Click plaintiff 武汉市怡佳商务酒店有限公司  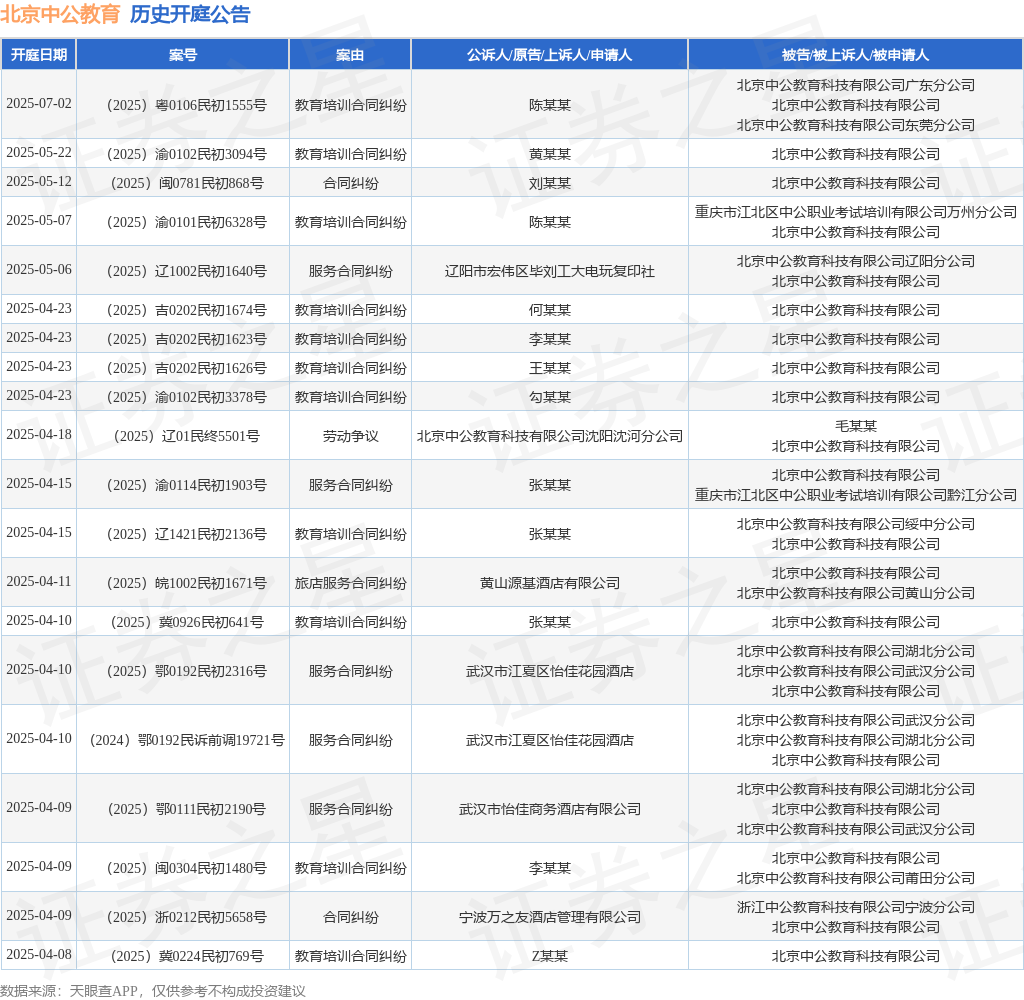coord(550,809)
